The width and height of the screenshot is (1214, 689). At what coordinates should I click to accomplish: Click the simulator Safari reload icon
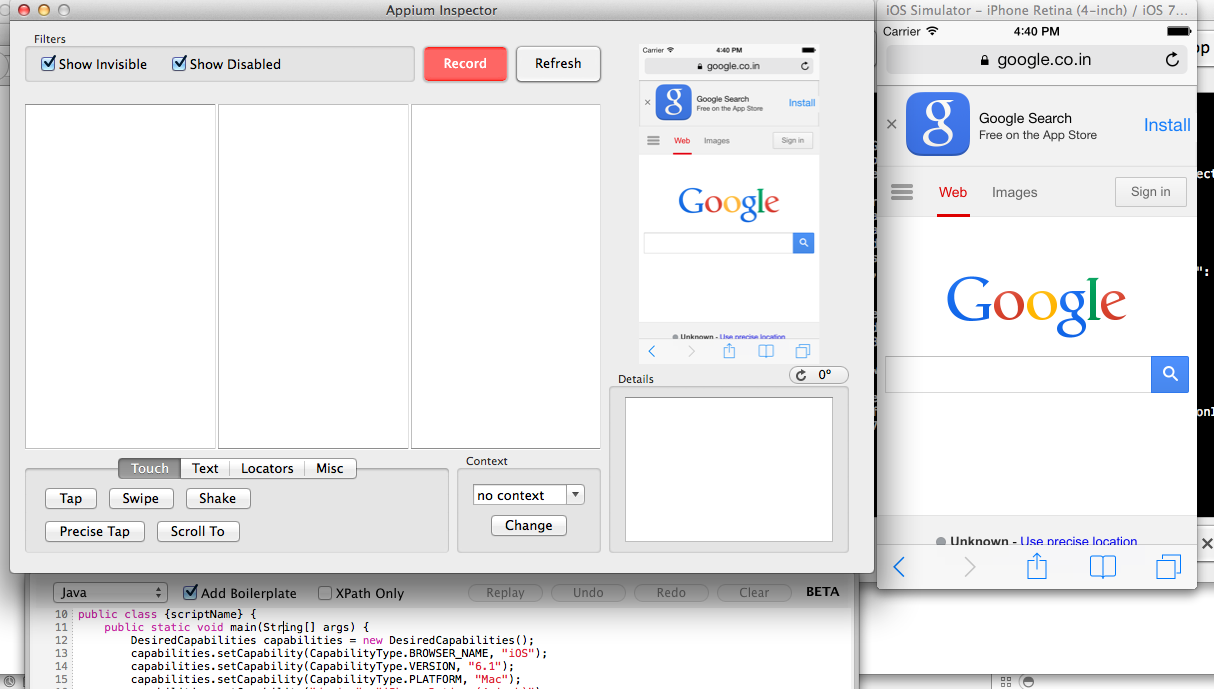coord(1172,60)
